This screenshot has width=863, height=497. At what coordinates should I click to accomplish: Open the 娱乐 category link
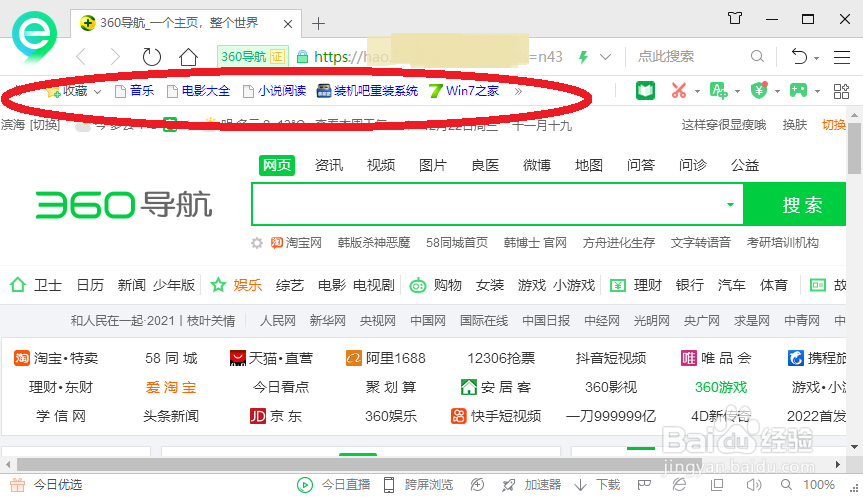coord(248,285)
